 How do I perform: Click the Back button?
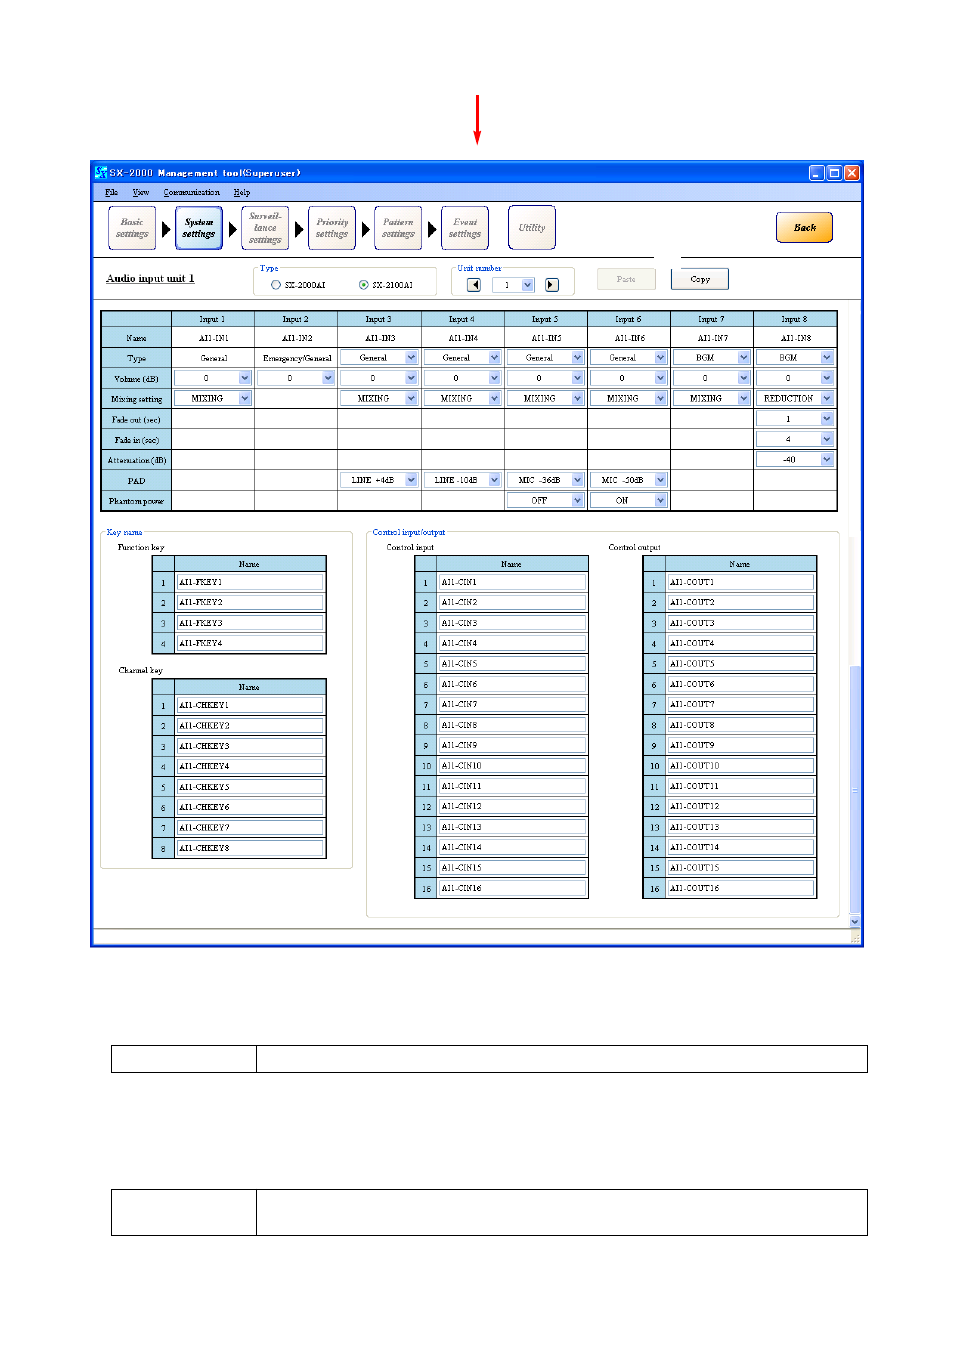805,228
